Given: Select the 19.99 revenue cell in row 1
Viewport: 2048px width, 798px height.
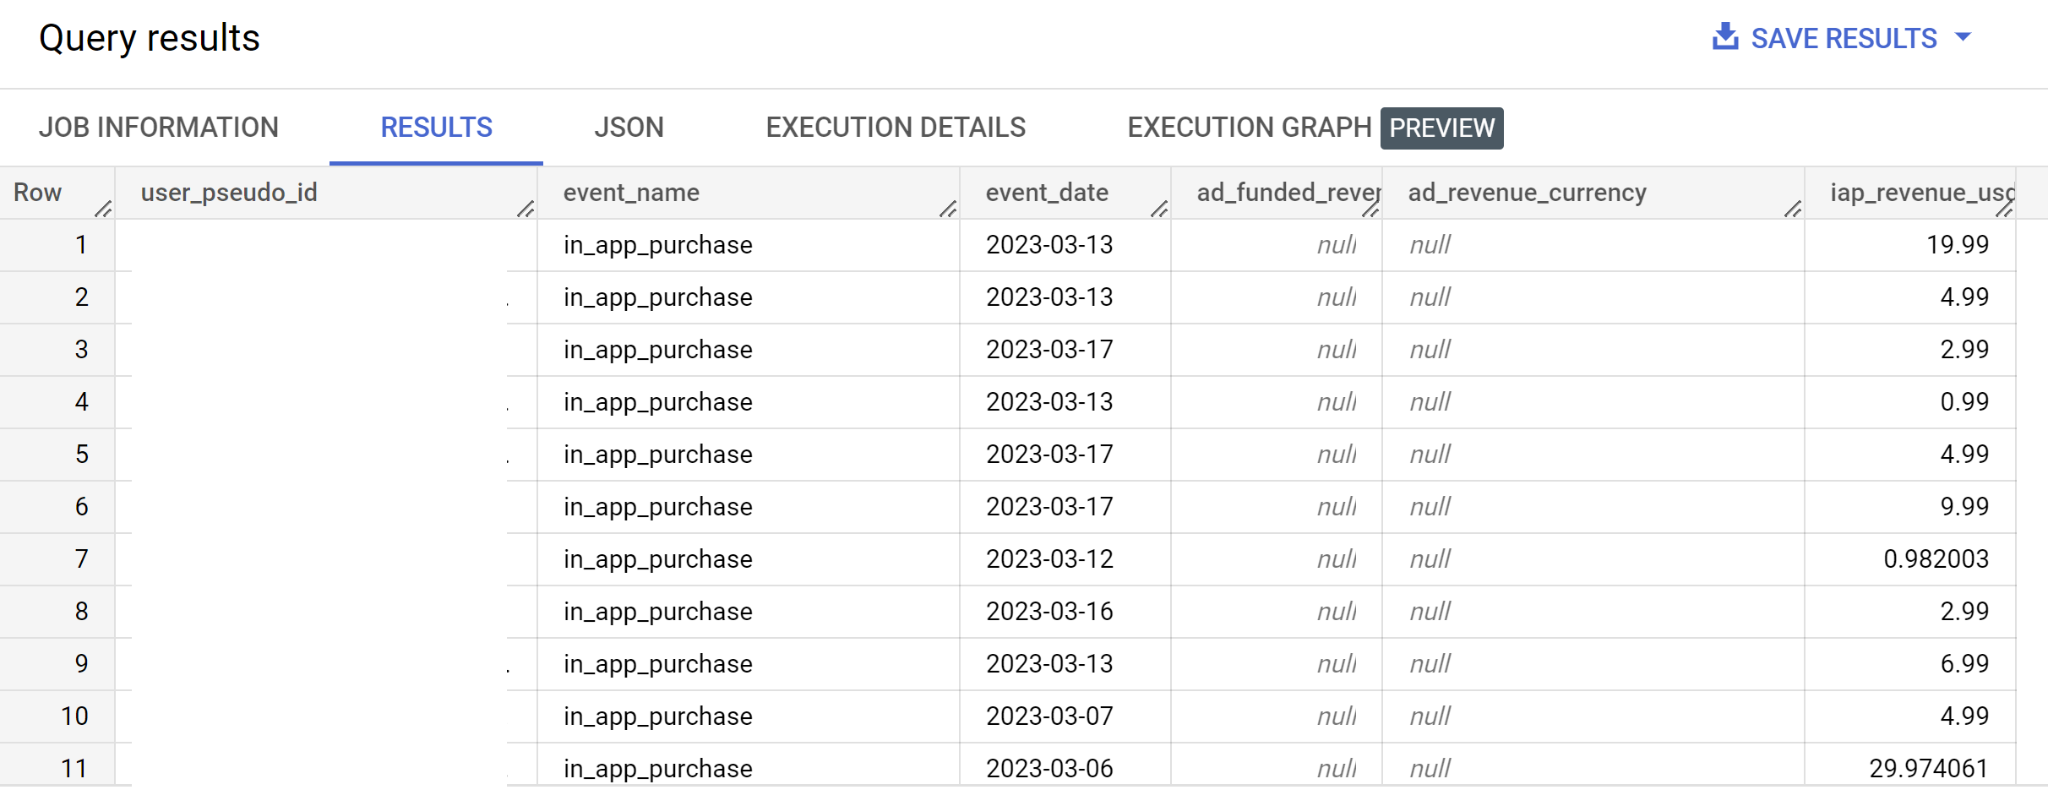Looking at the screenshot, I should click(1957, 245).
